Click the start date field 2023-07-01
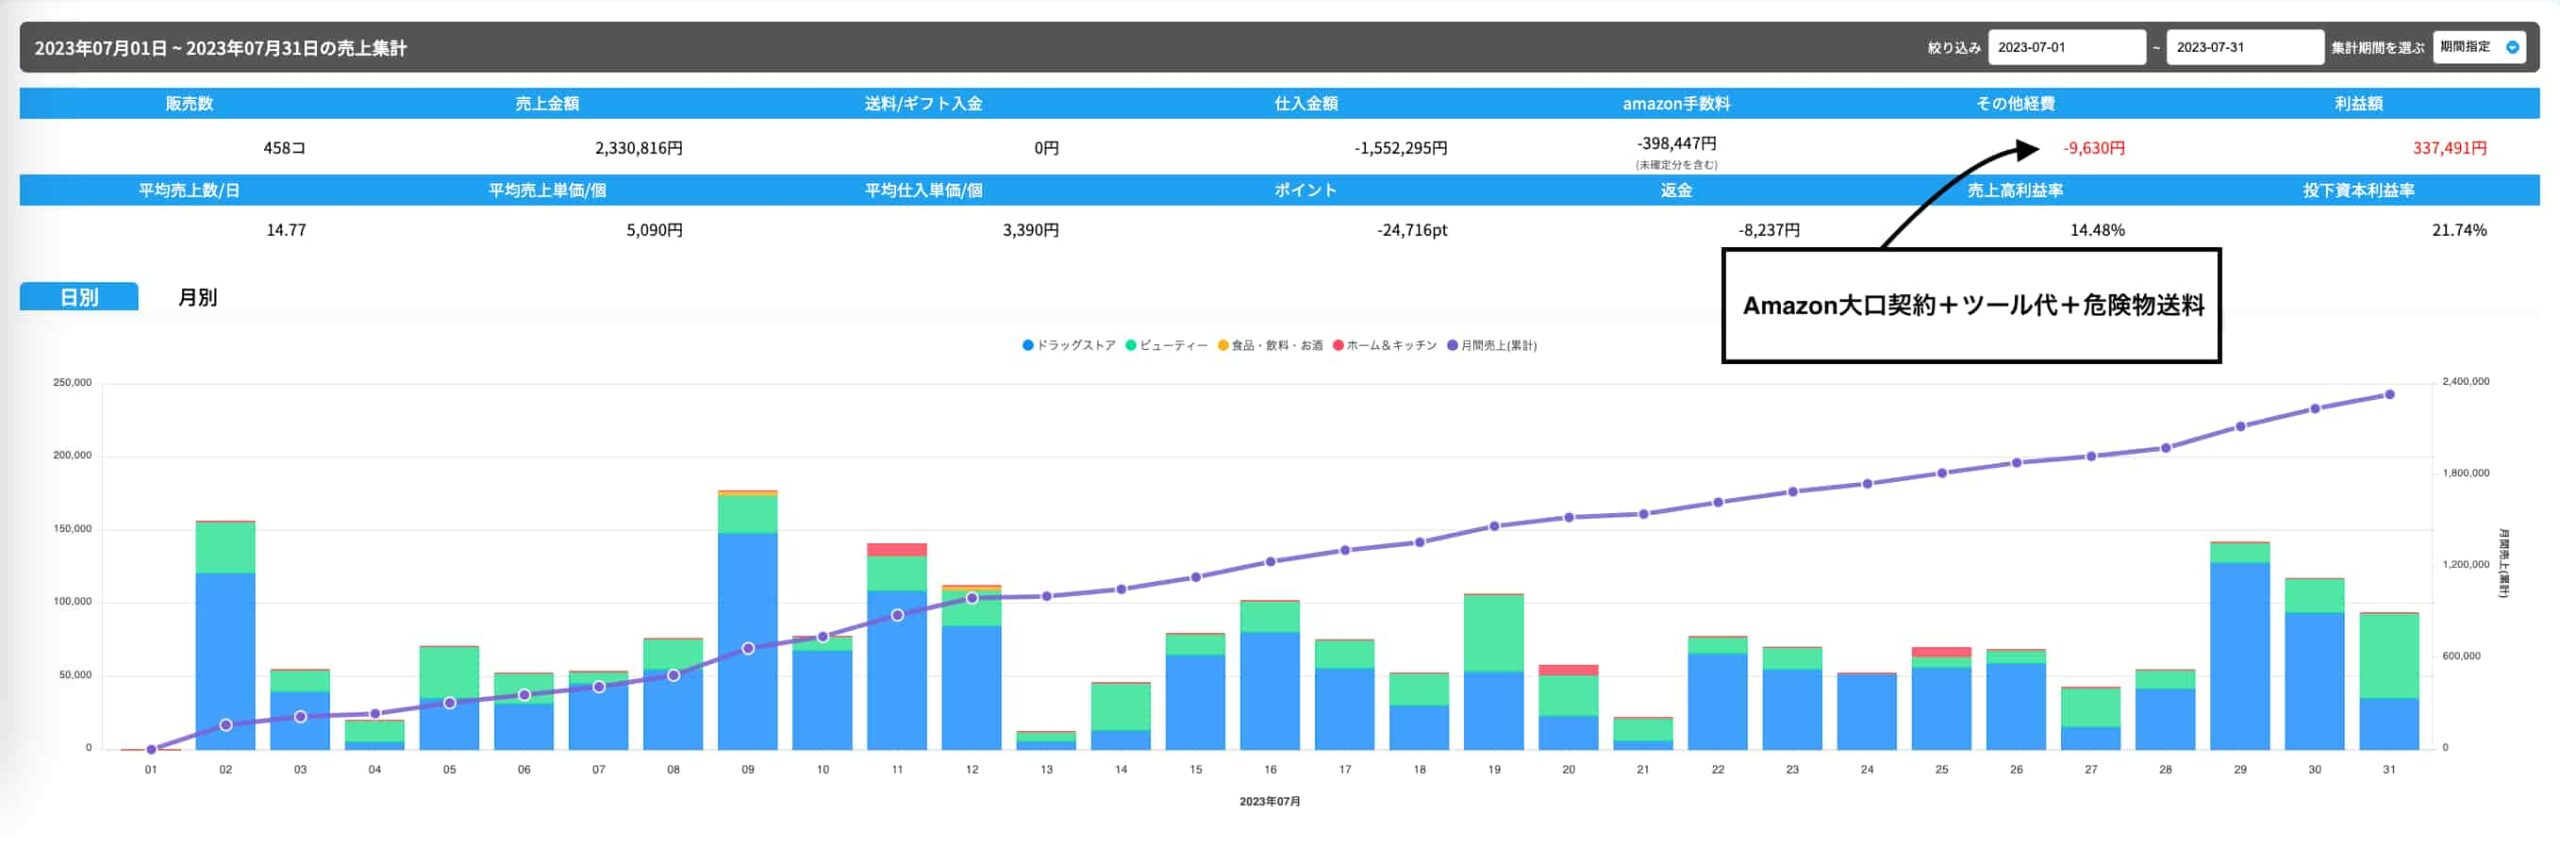Screen dimensions: 2560x847 (x=2066, y=47)
